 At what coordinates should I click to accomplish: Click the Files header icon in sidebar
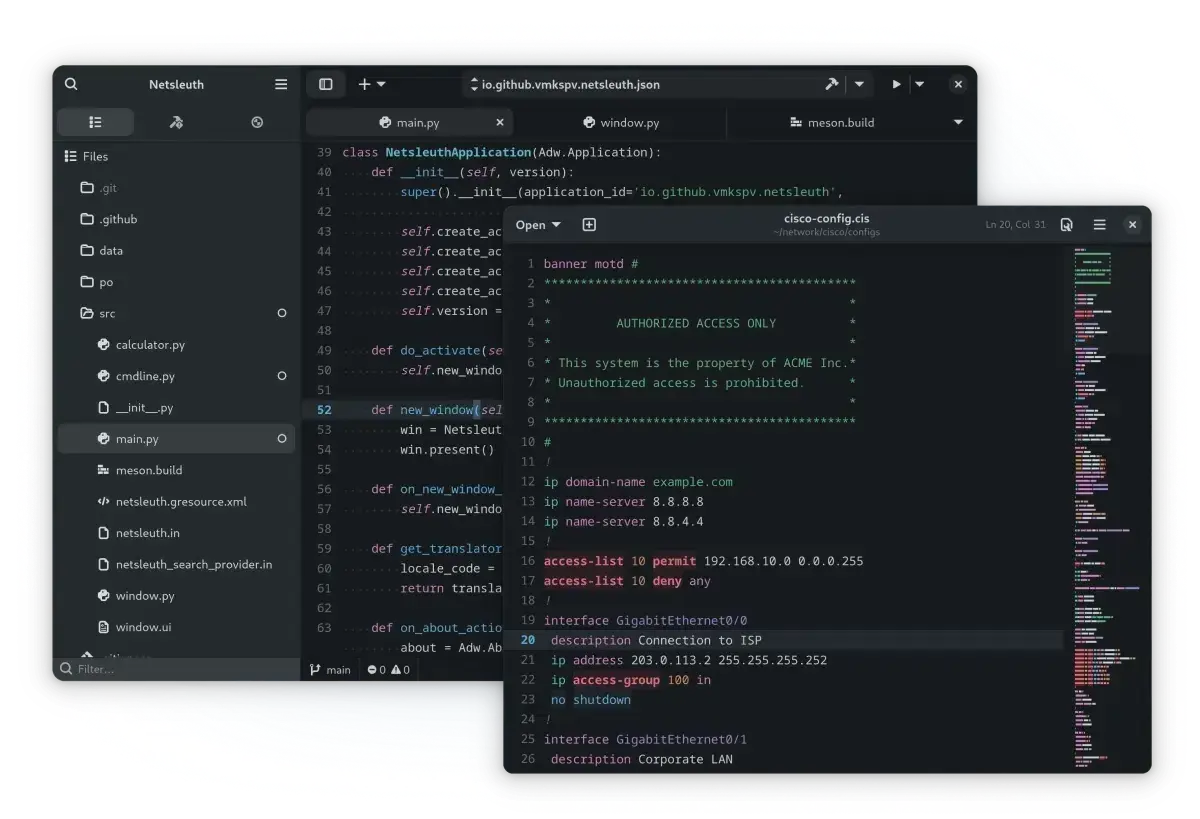tap(70, 156)
